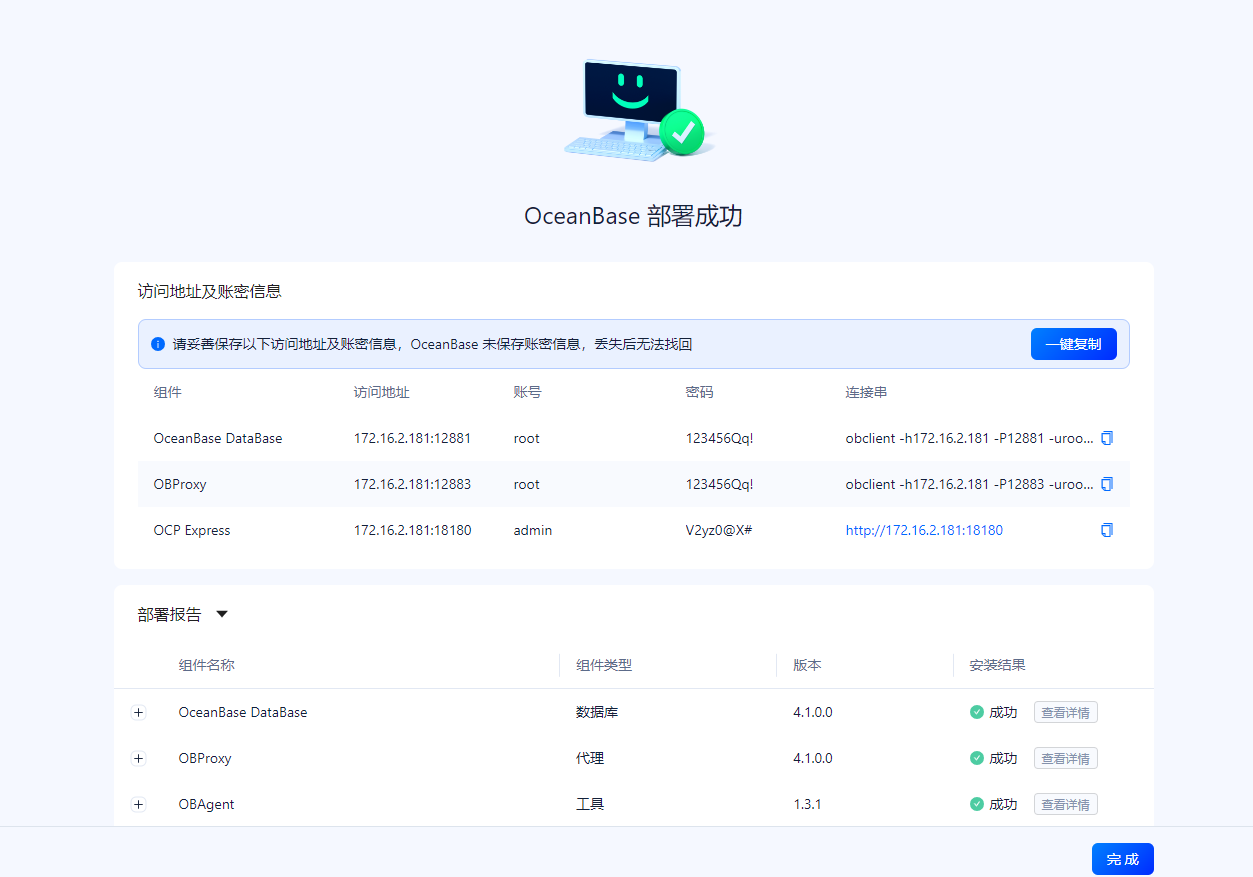The height and width of the screenshot is (877, 1253).
Task: Click the 一键复制 button
Action: point(1074,344)
